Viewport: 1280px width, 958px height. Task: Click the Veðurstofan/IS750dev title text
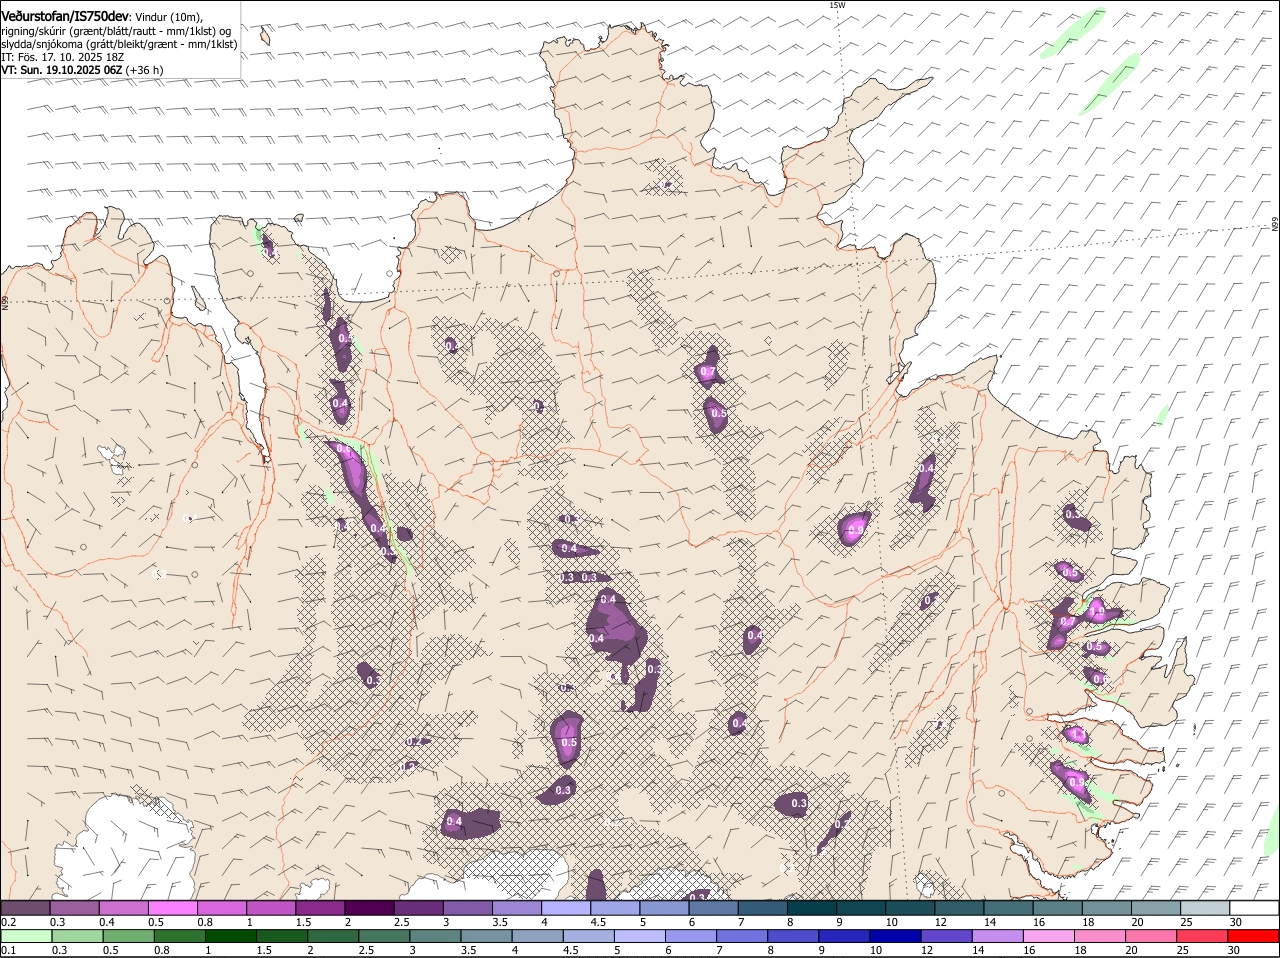coord(64,16)
